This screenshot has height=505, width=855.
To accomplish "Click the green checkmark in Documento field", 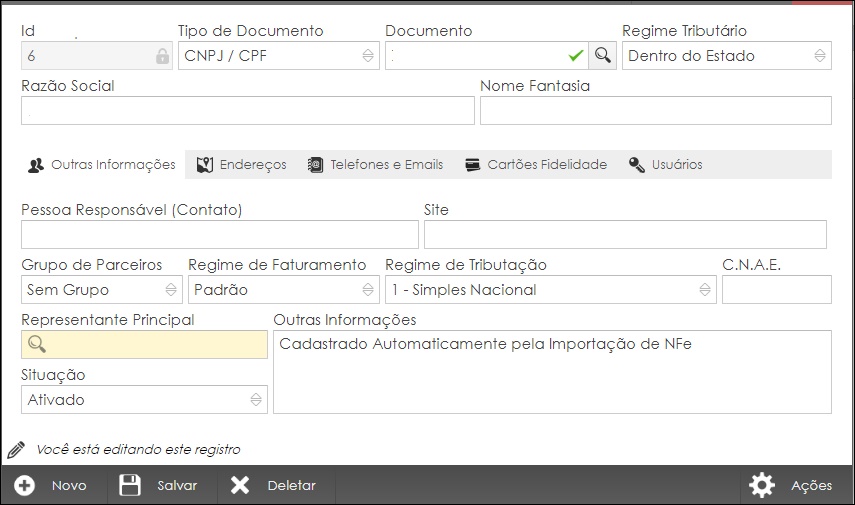I will (576, 55).
